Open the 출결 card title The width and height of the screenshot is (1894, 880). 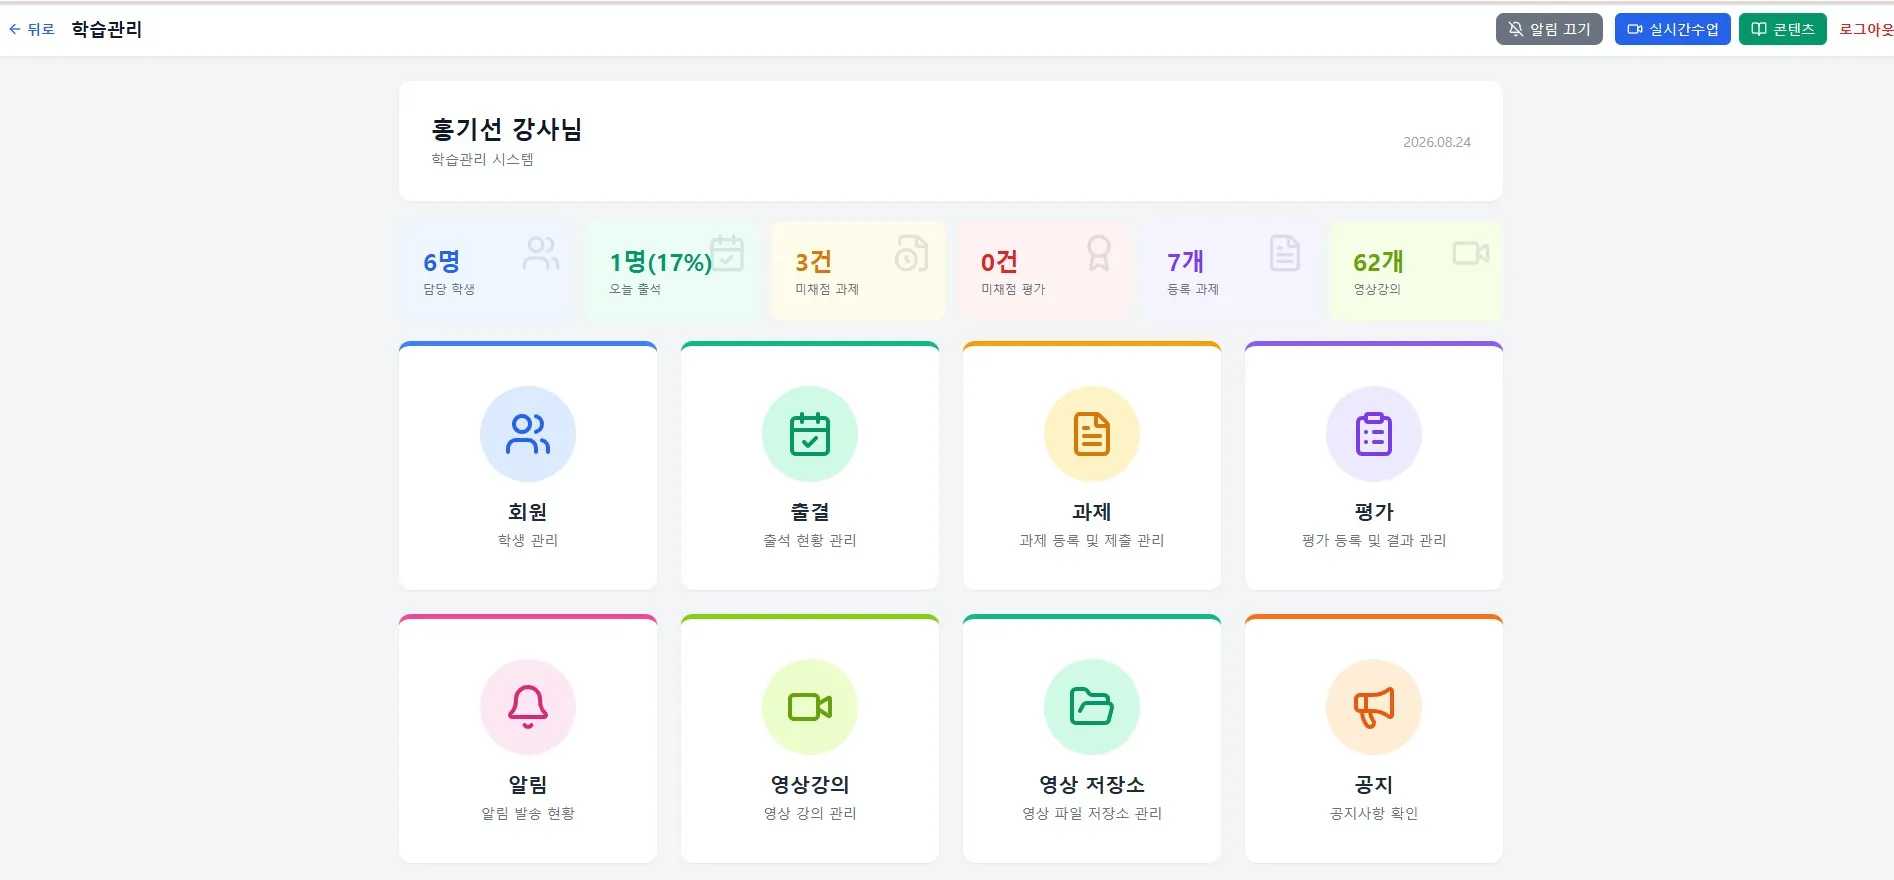810,512
